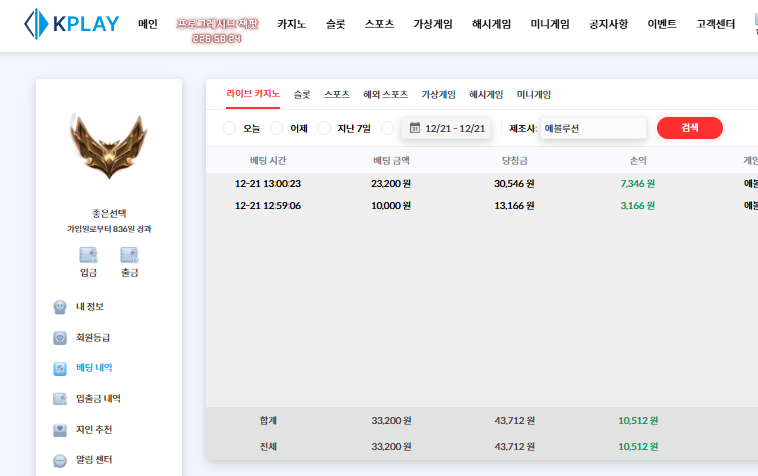The image size is (758, 476).
Task: Open 알림 센터 notification icon
Action: [60, 460]
